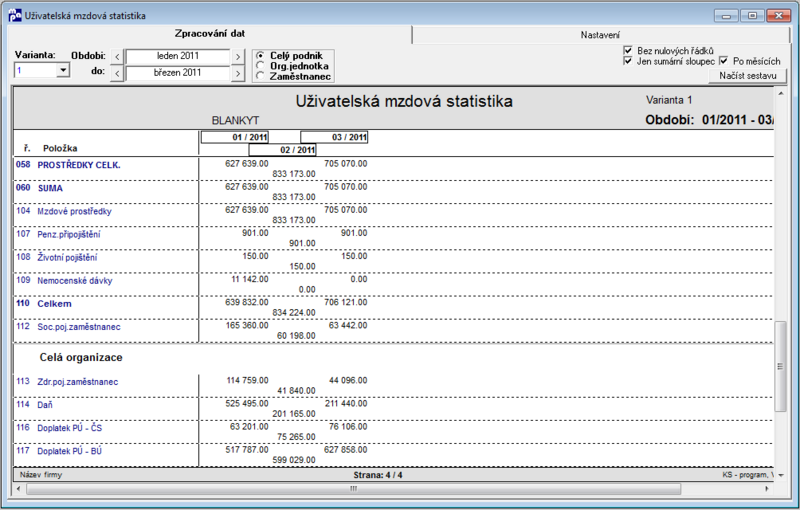Click previous arrow beside březen 2011

[117, 73]
